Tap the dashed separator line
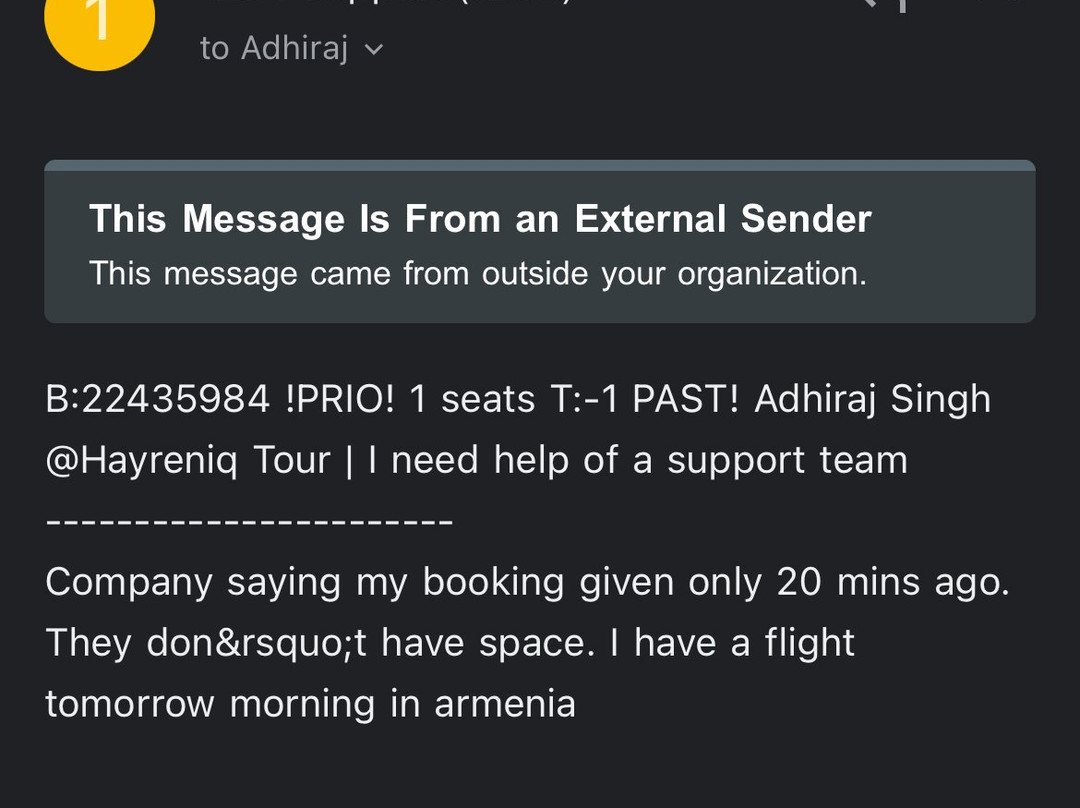This screenshot has height=808, width=1080. click(249, 521)
